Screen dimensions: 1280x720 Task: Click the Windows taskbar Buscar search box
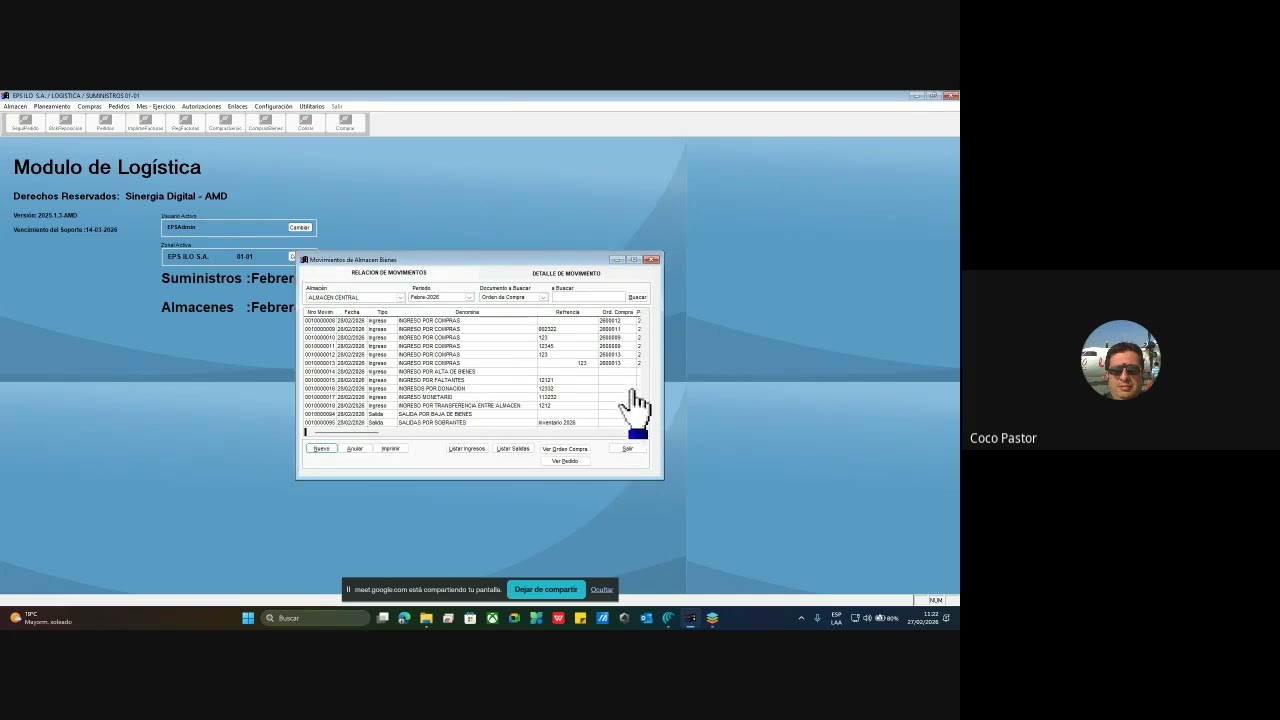coord(315,618)
